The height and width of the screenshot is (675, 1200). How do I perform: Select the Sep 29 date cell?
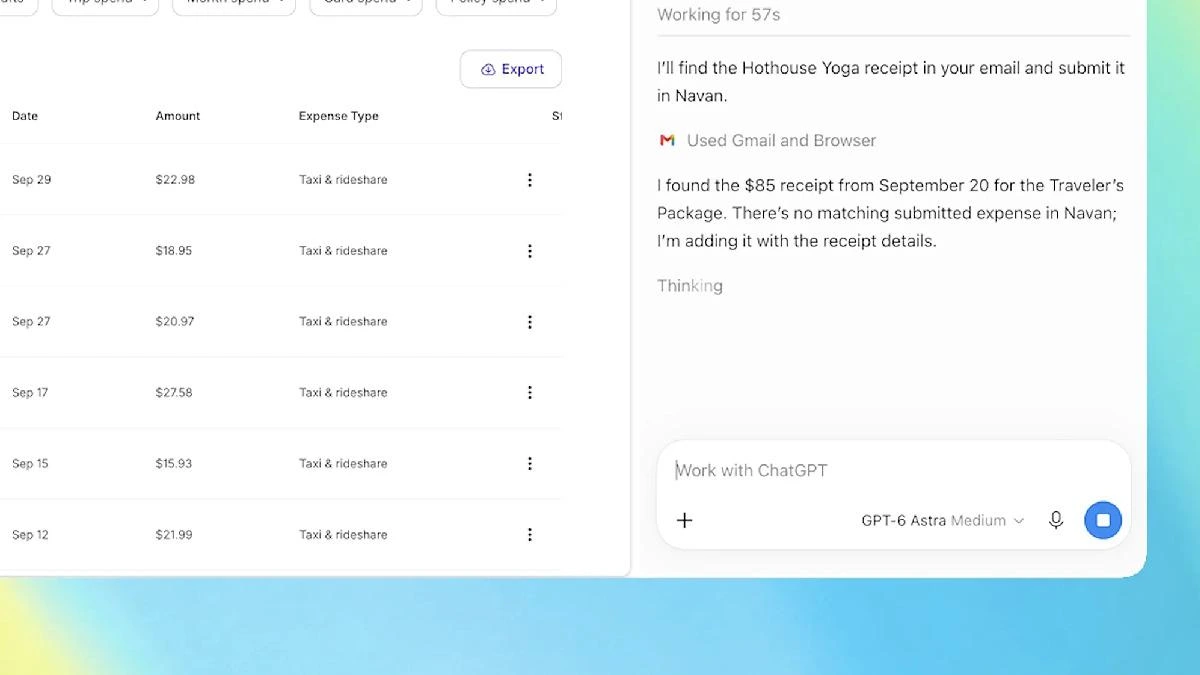pyautogui.click(x=32, y=180)
